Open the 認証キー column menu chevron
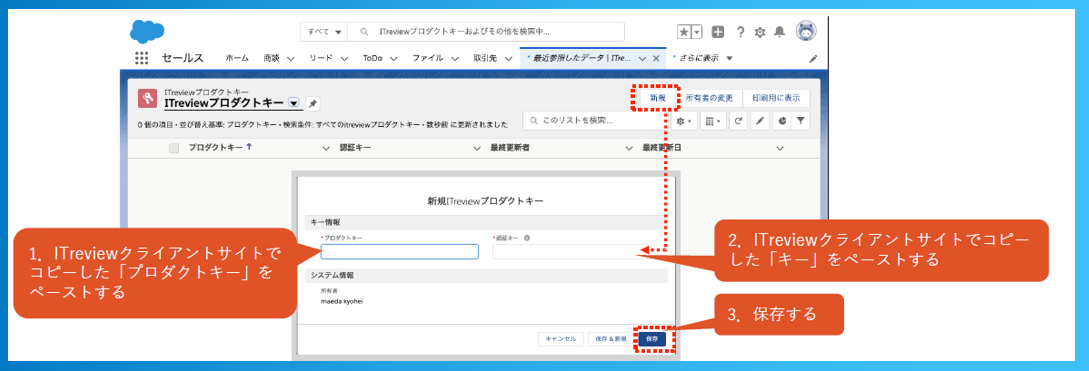This screenshot has height=371, width=1089. 477,149
